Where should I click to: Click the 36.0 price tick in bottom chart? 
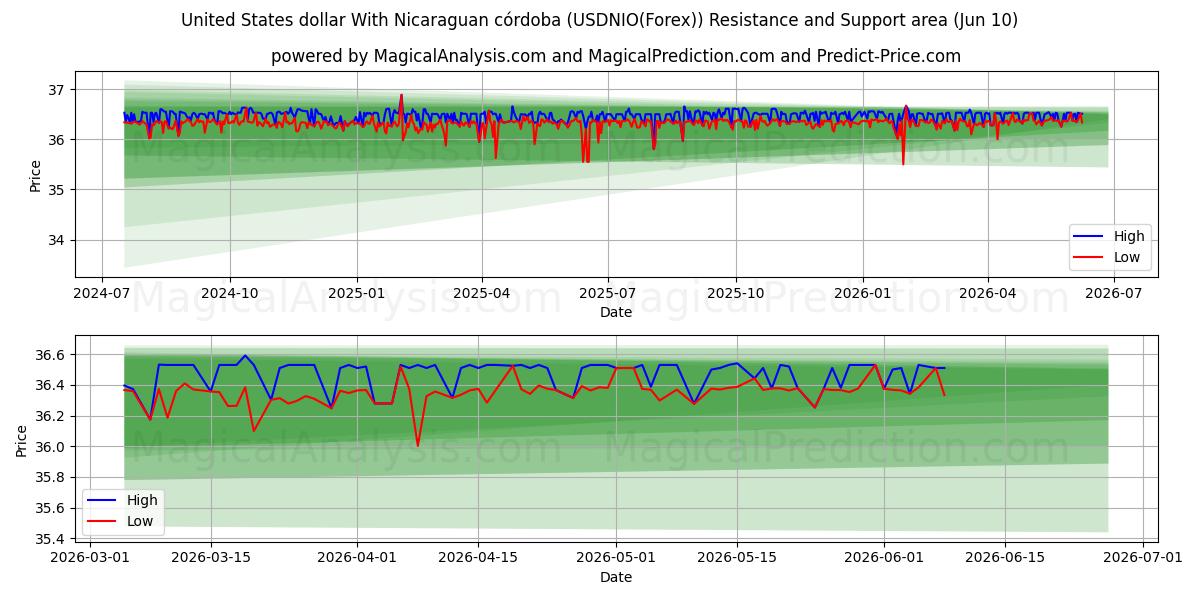tap(50, 447)
